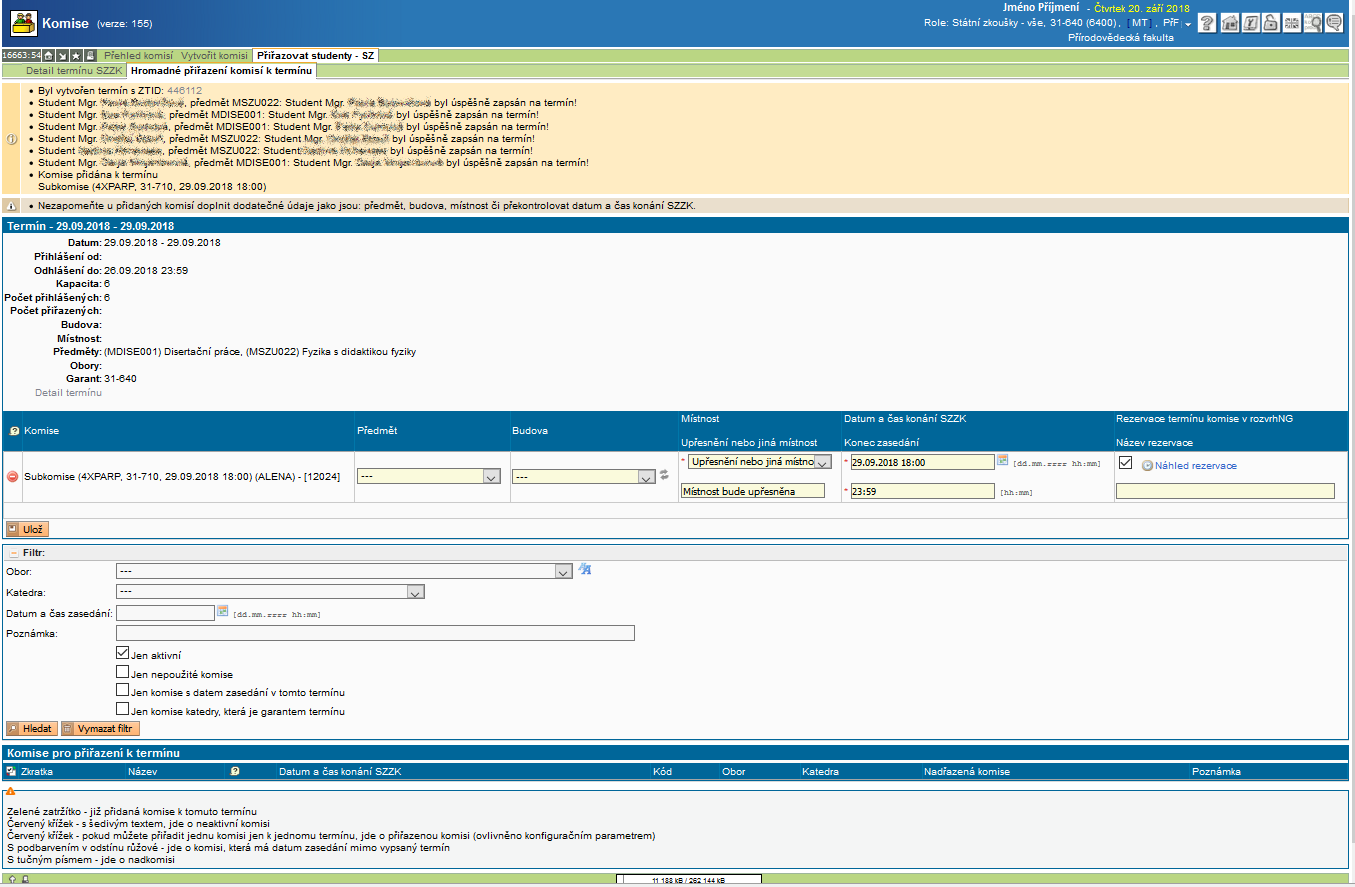Switch language with the British flag icon

[x=1292, y=23]
